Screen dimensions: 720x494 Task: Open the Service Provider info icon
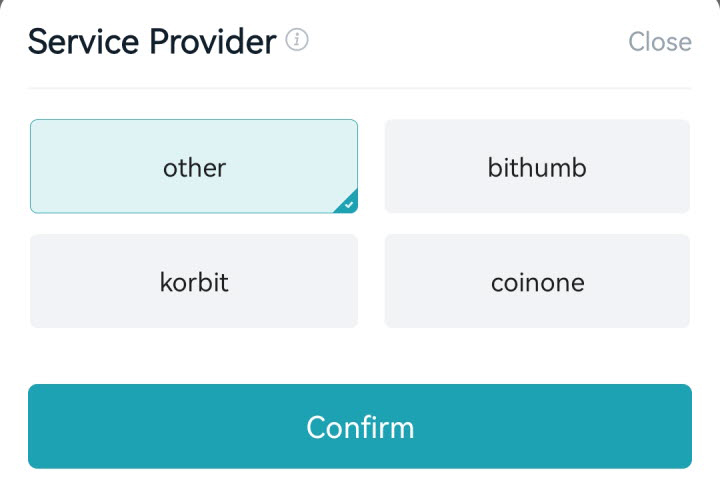[297, 40]
